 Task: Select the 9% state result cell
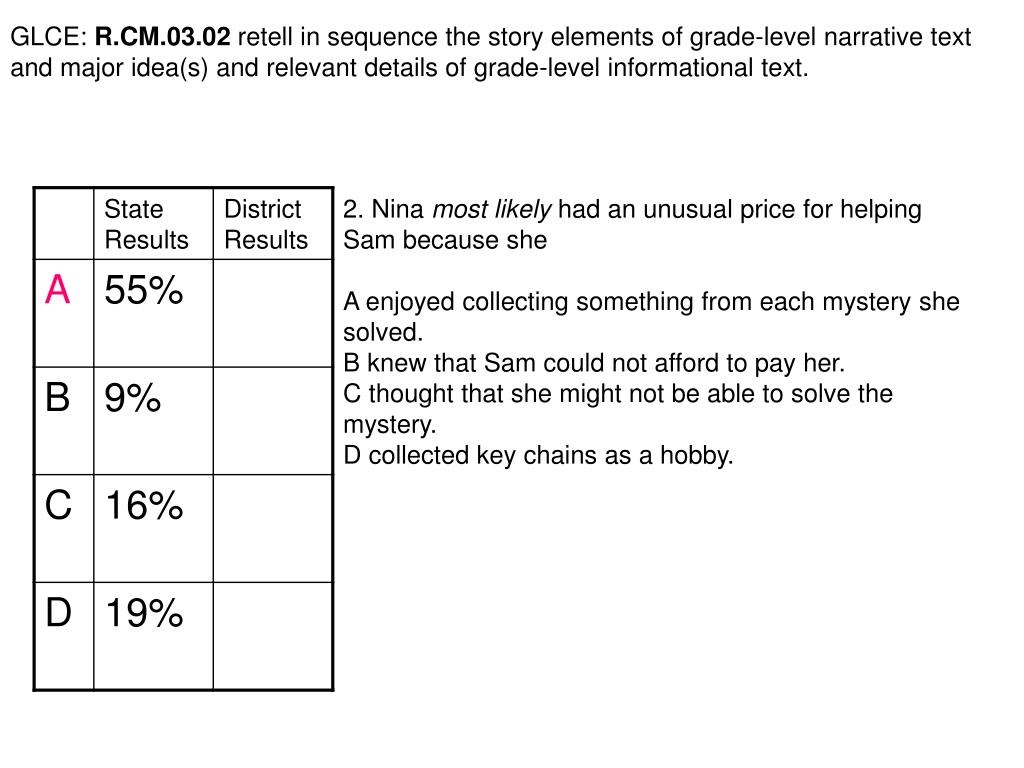tap(153, 421)
